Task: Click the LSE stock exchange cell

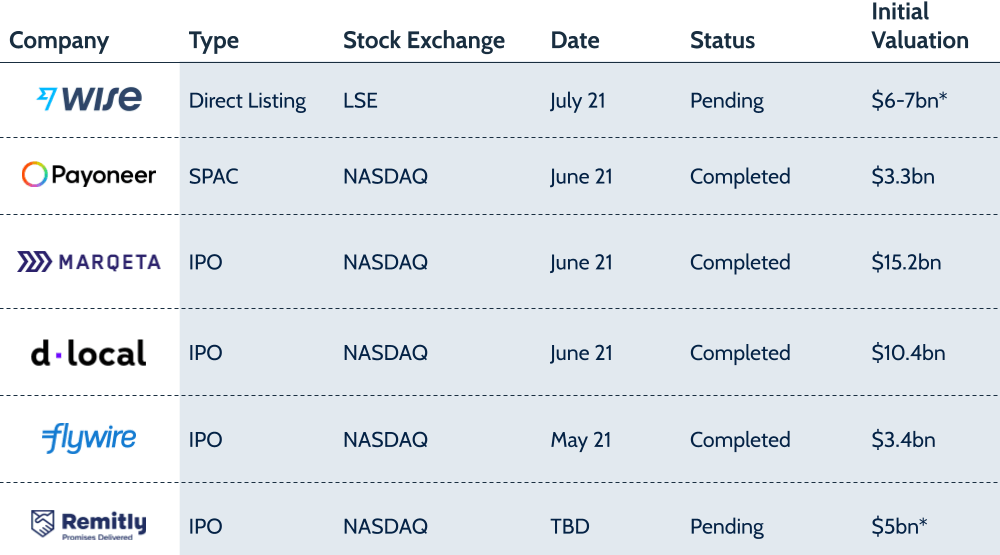Action: click(x=360, y=101)
